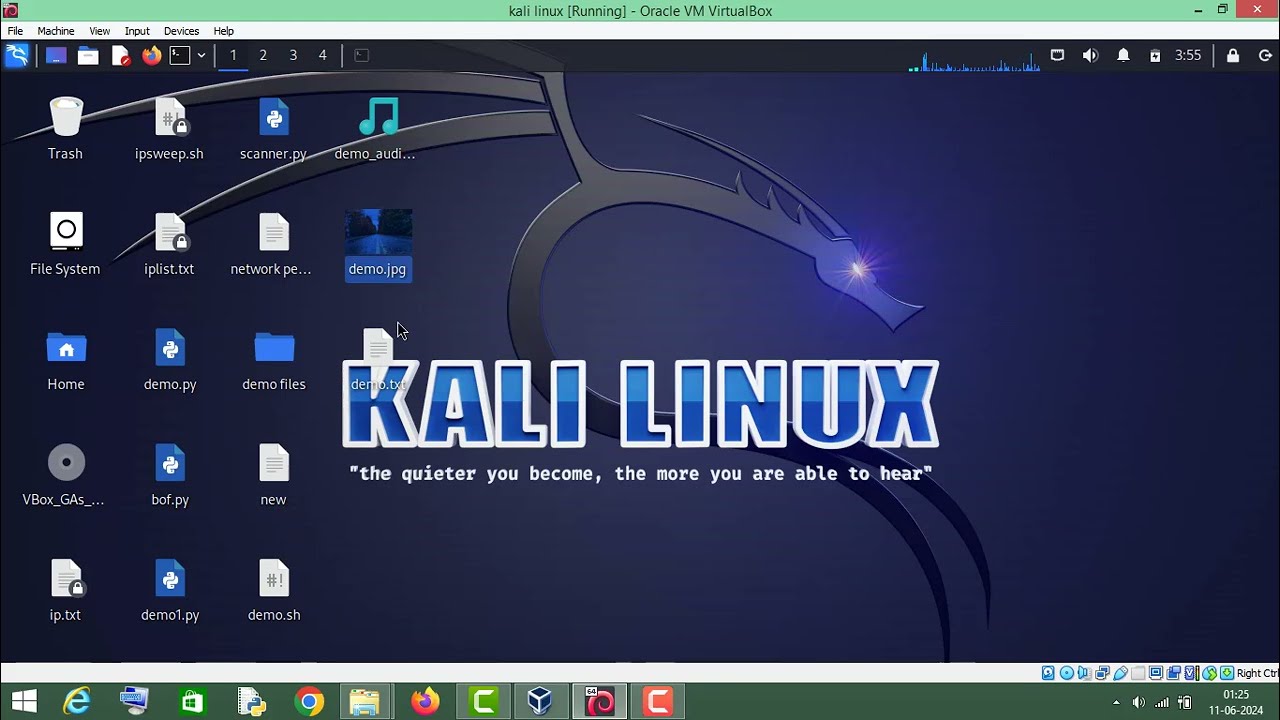Select the Home folder icon
1280x720 pixels.
pos(66,359)
